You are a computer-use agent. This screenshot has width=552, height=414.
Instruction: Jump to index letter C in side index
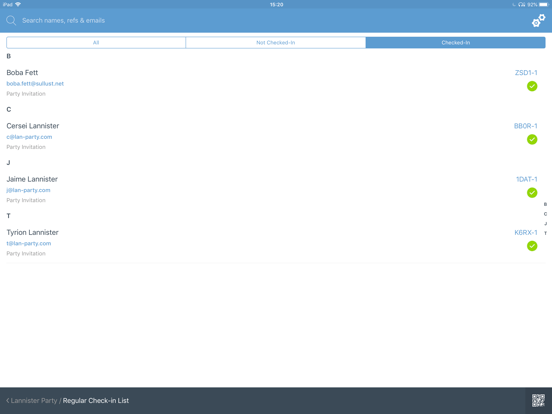click(x=545, y=214)
